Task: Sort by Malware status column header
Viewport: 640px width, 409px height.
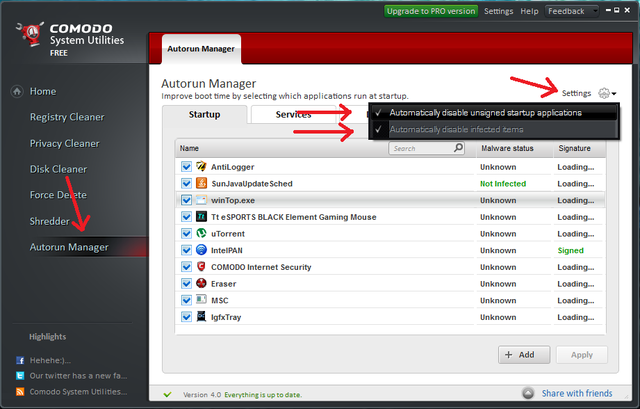Action: tap(507, 148)
